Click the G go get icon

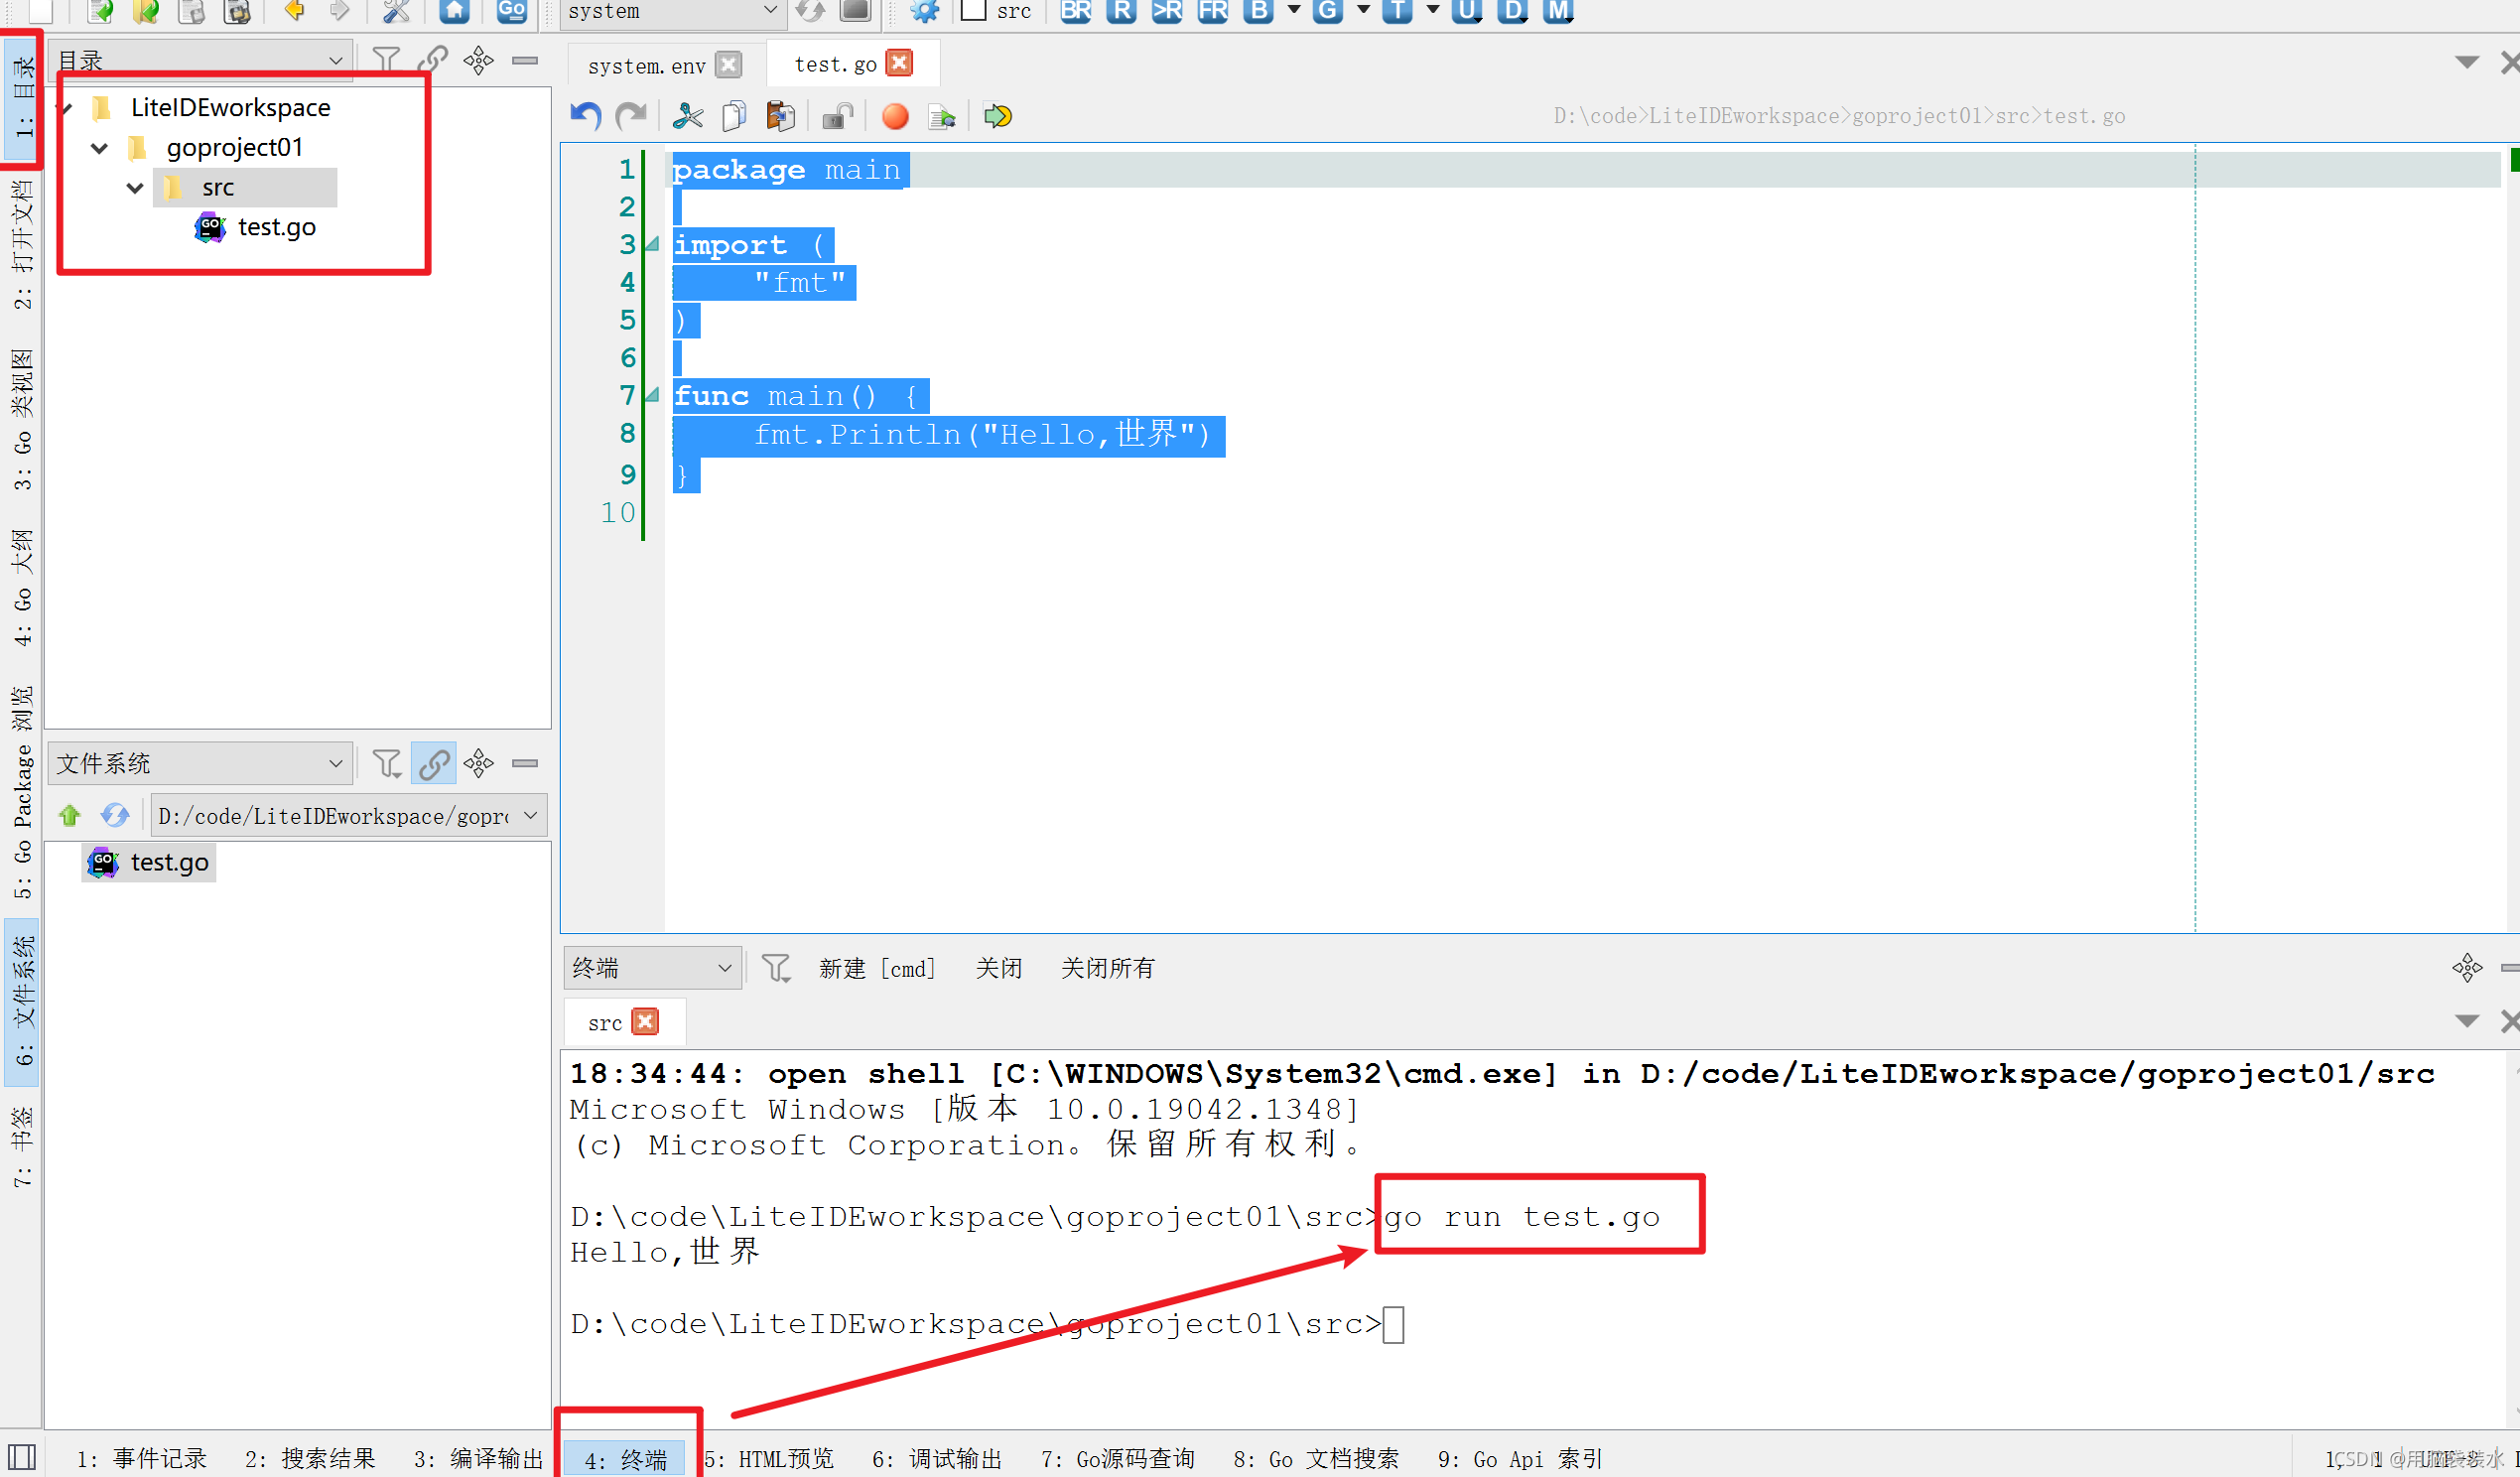(x=1328, y=11)
